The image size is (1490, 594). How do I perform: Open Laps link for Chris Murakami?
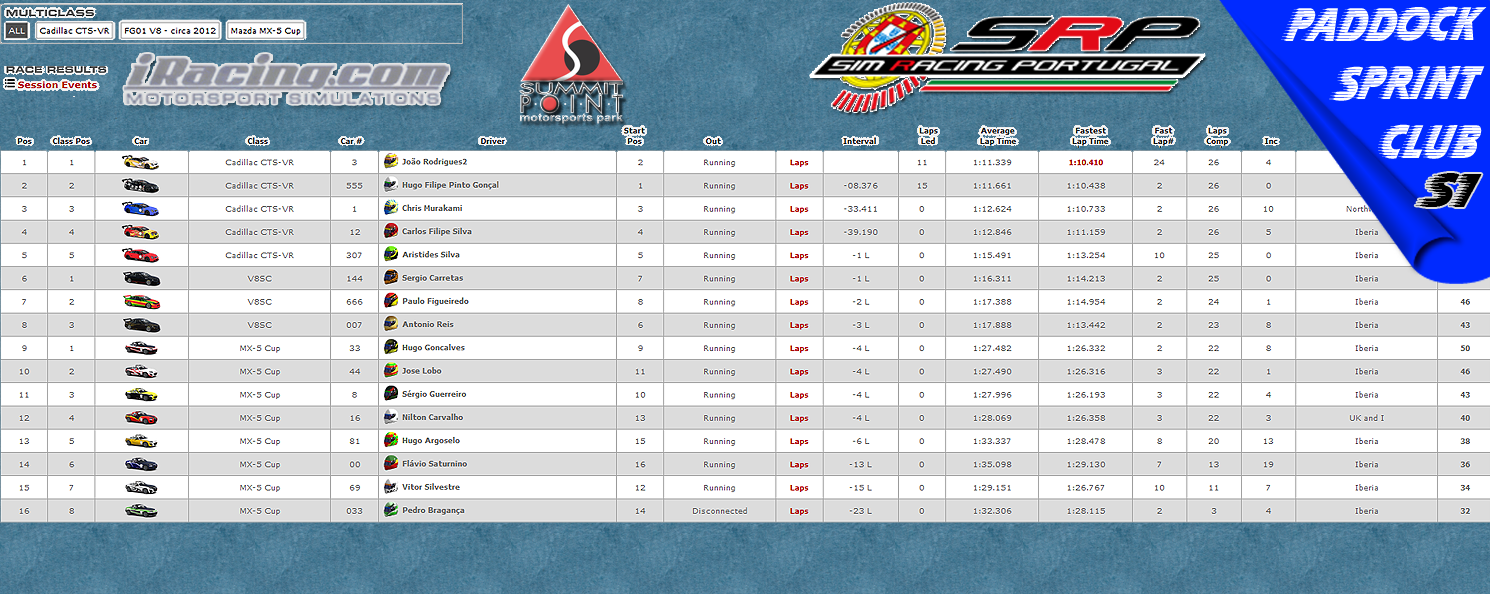pyautogui.click(x=799, y=209)
